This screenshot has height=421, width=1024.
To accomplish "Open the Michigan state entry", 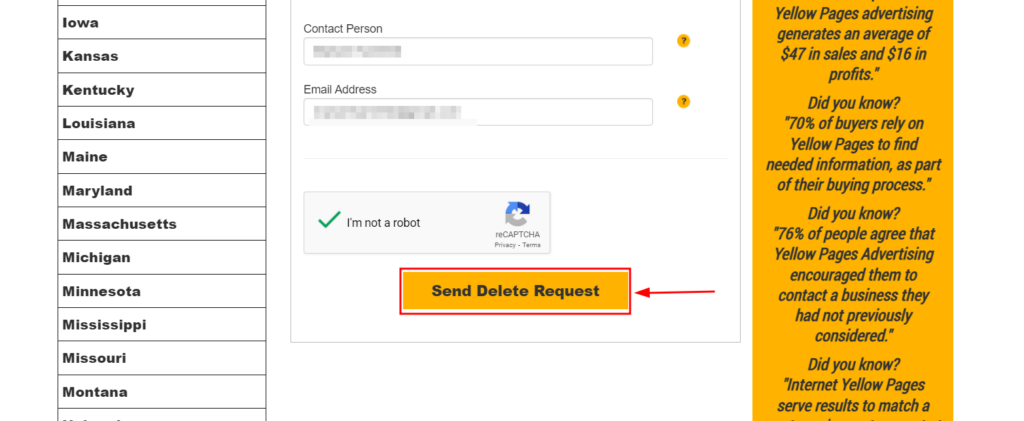I will (162, 258).
